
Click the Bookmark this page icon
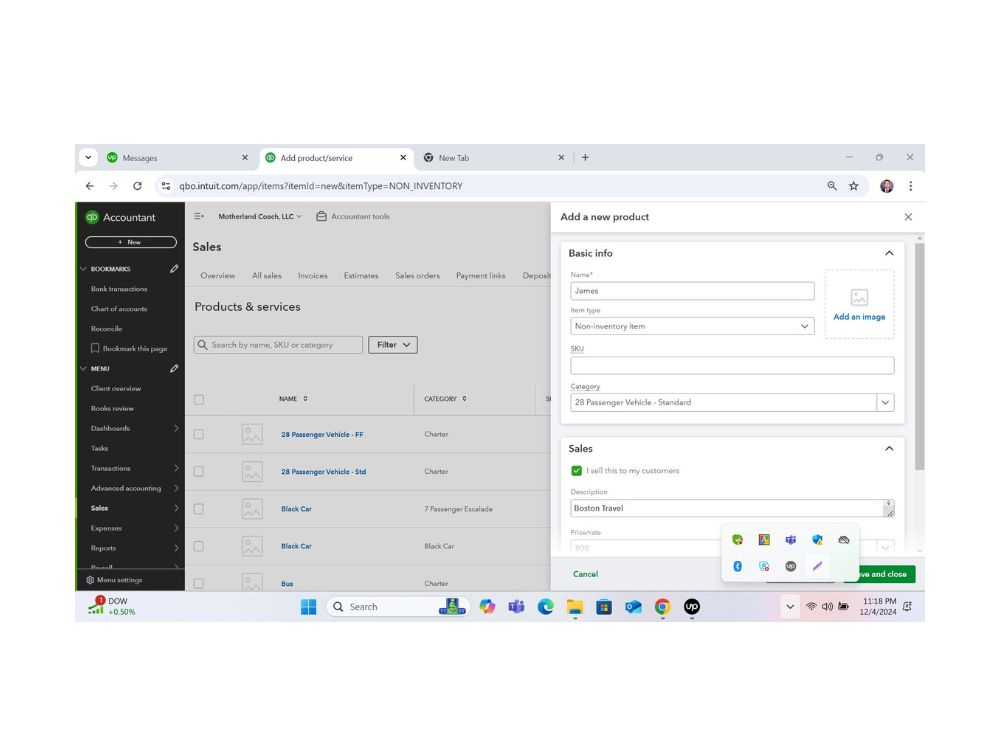[x=95, y=348]
